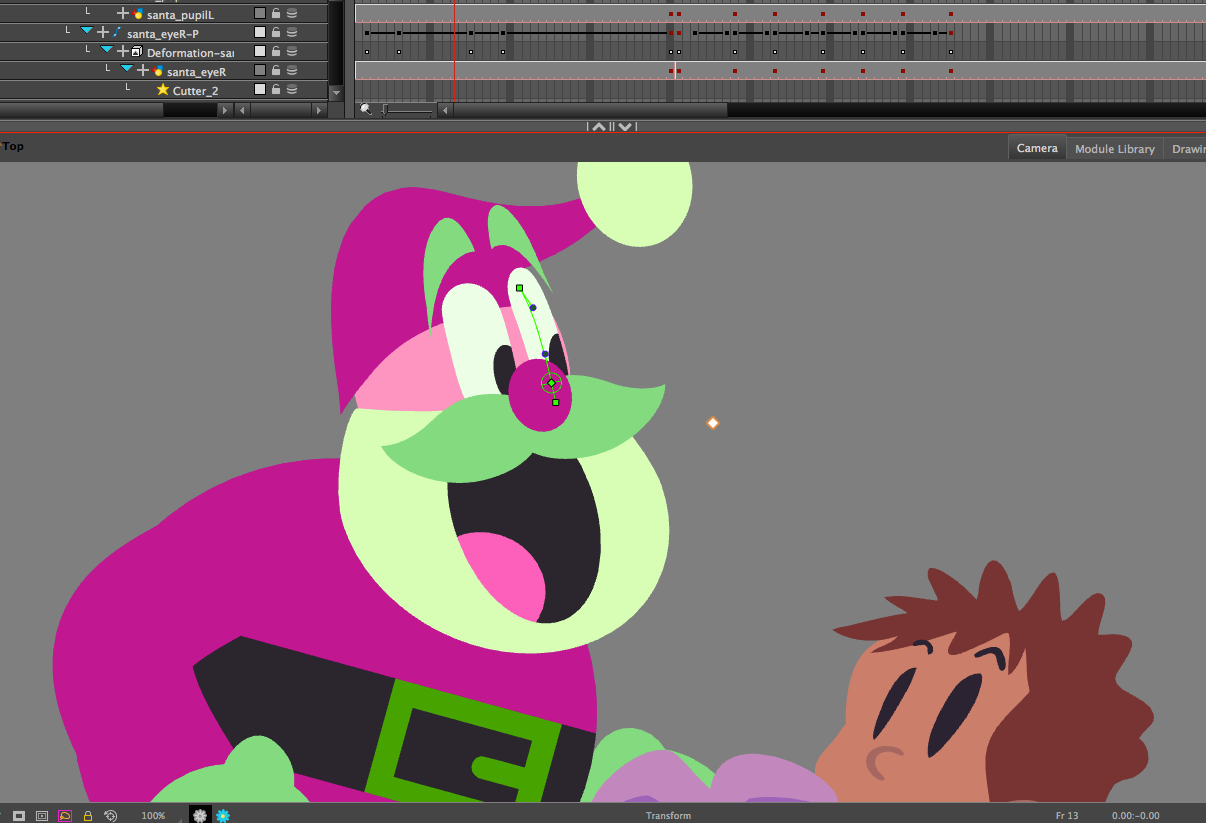
Task: Click the last keyframe on santa_eyeR-P track
Action: (x=950, y=33)
